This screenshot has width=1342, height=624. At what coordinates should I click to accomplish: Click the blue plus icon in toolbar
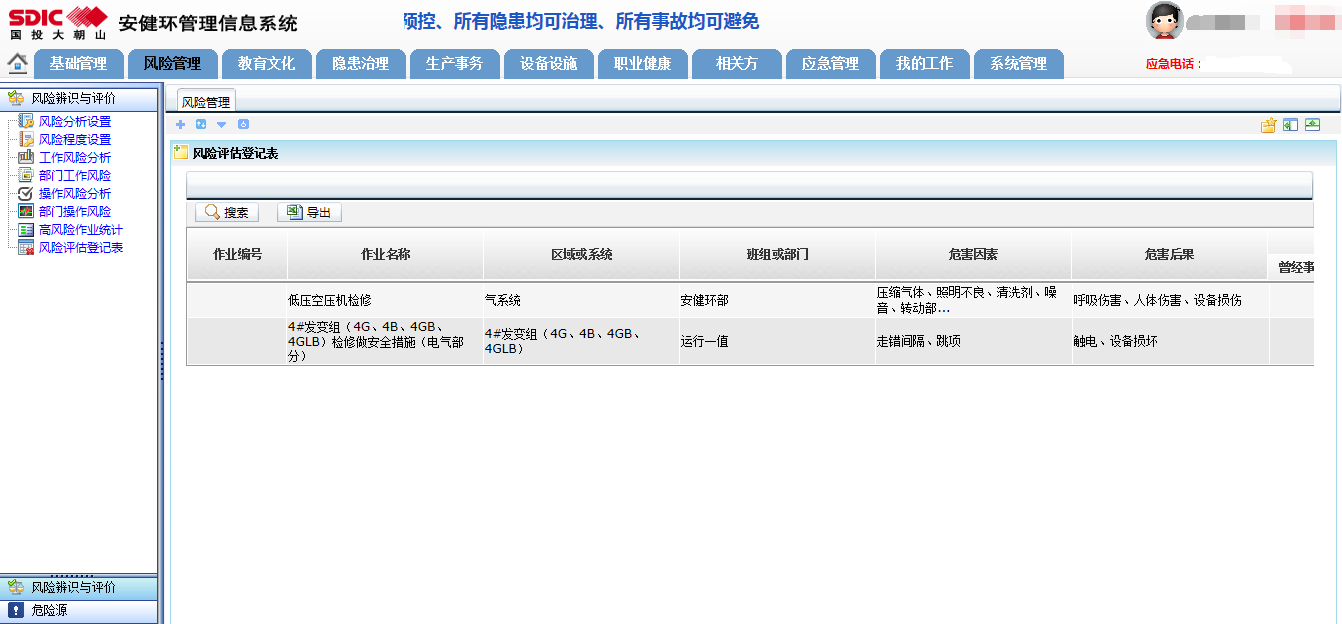click(180, 125)
